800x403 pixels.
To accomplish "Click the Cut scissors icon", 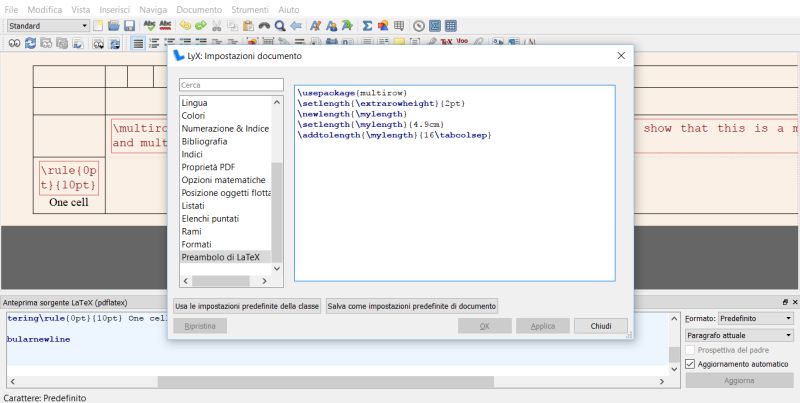I will (216, 26).
